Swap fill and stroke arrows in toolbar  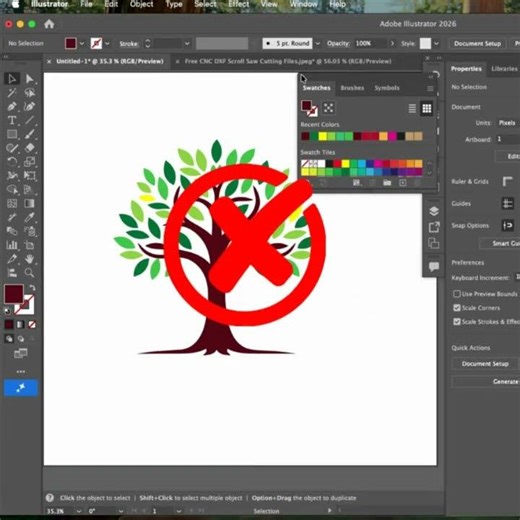click(x=32, y=288)
